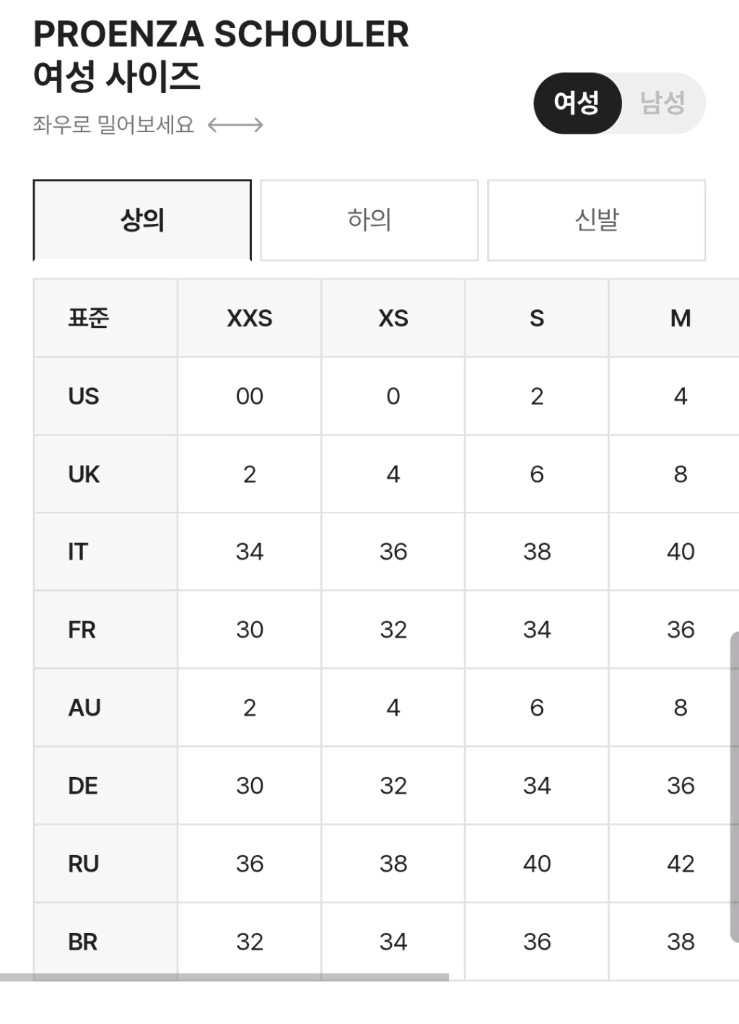
Task: Select the 여성 gender option
Action: 577,103
